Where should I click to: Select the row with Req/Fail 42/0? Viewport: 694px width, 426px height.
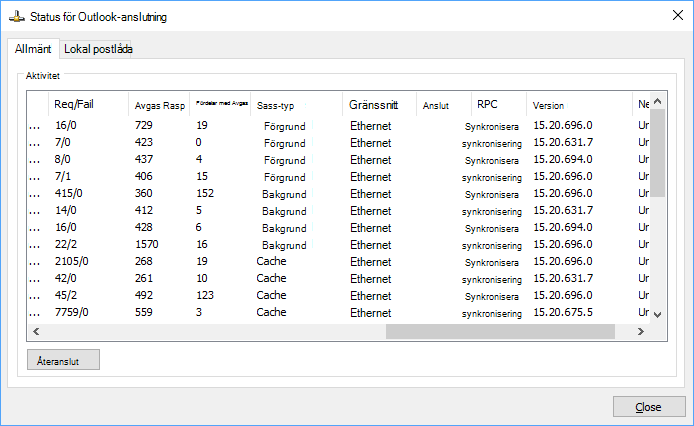point(339,279)
